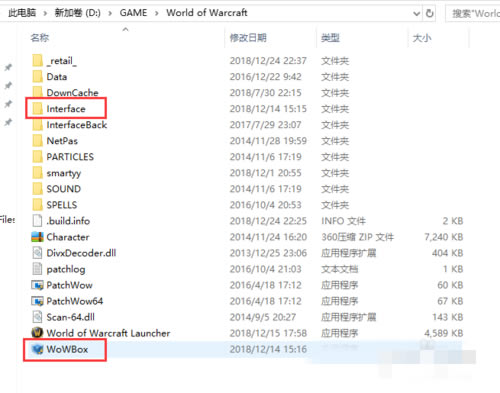This screenshot has height=393, width=500.
Task: Open the address bar history dropdown
Action: coord(416,14)
